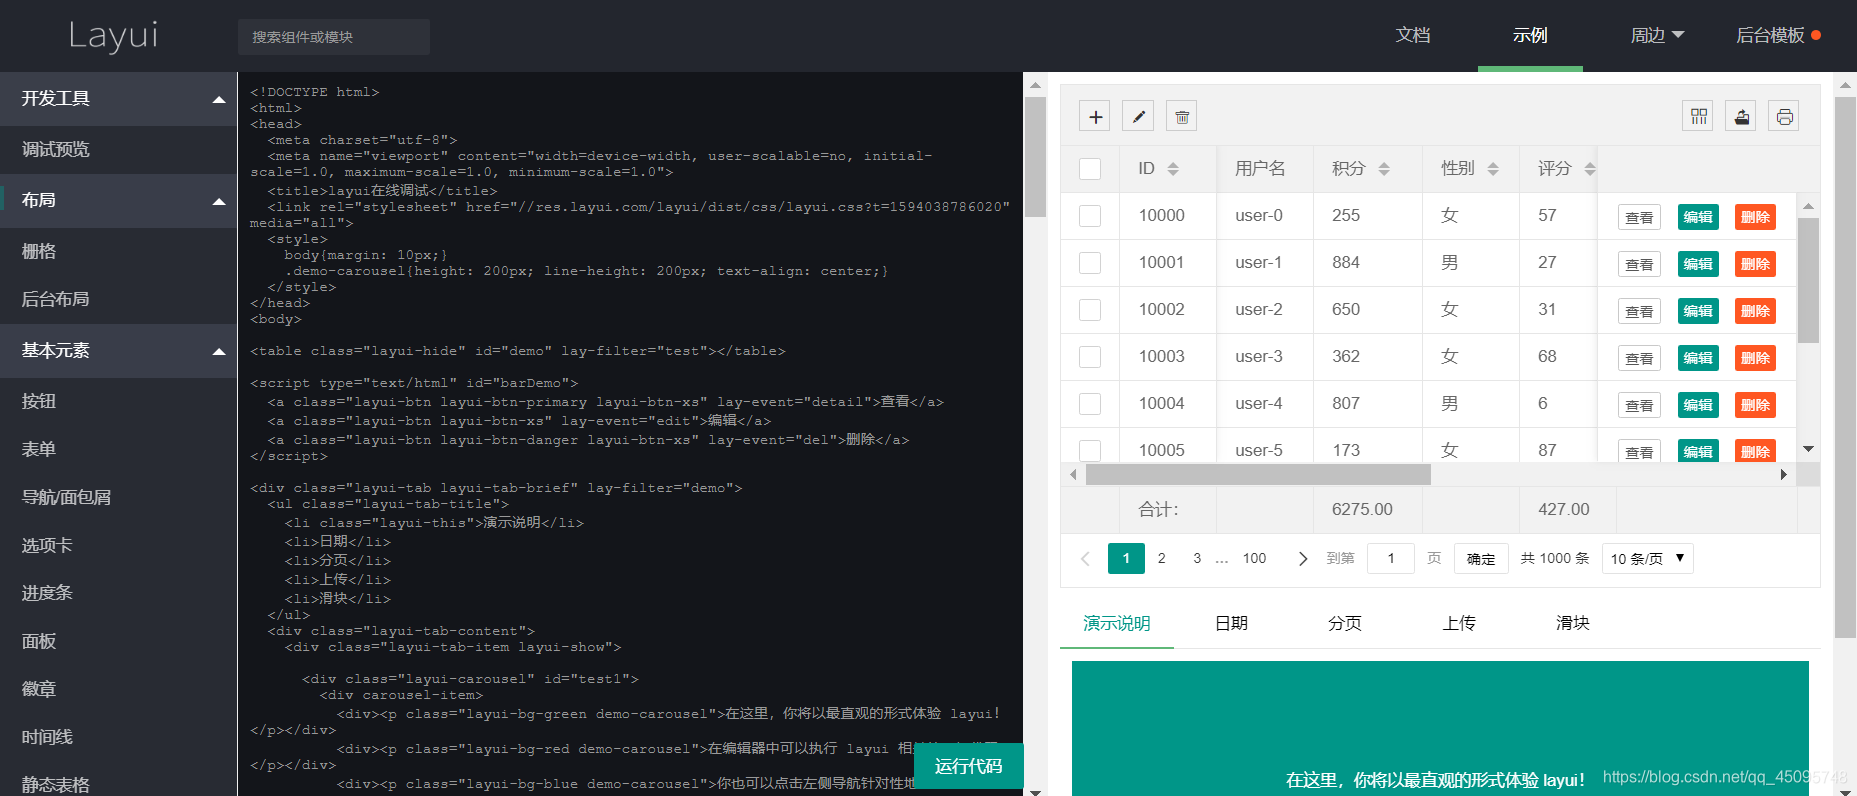This screenshot has width=1857, height=796.
Task: Click the print table icon
Action: tap(1784, 117)
